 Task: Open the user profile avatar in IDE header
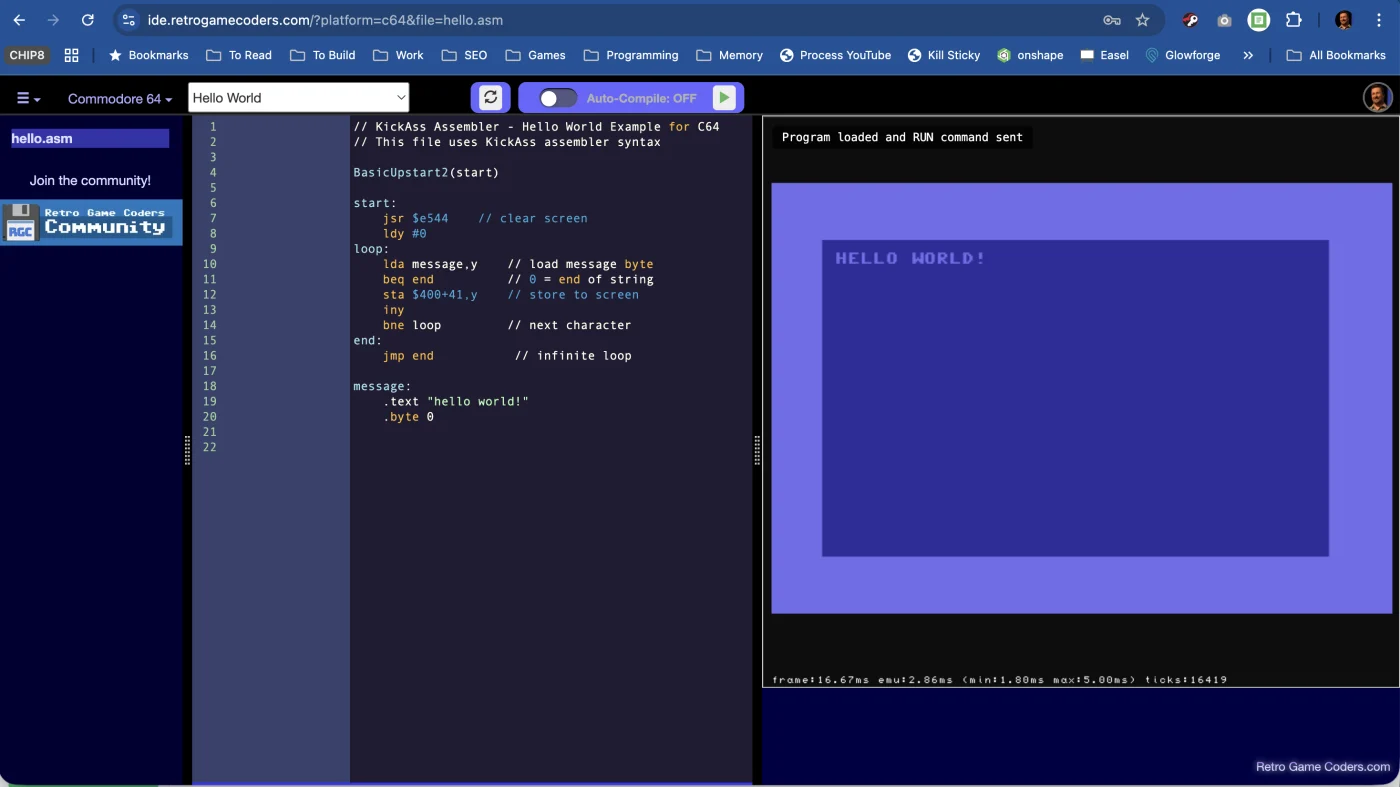coord(1378,97)
